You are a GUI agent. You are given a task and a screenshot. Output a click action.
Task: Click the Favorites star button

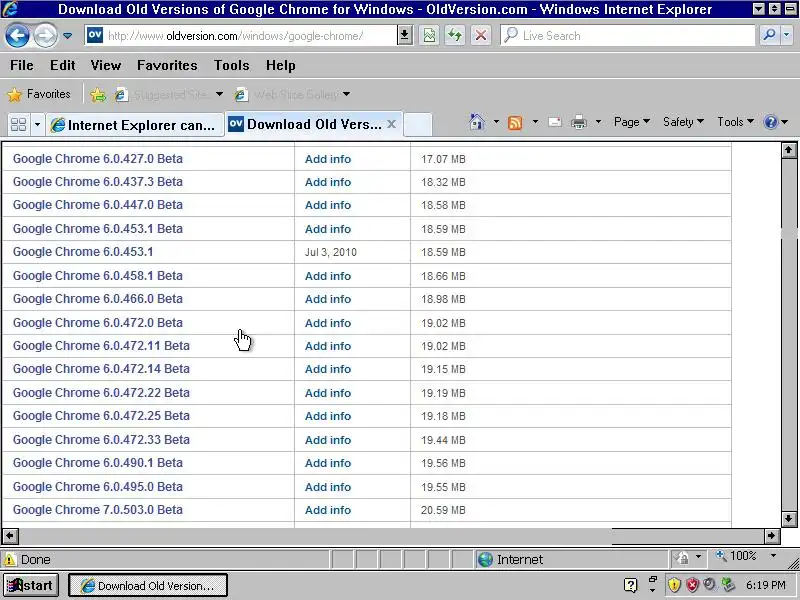click(x=39, y=94)
